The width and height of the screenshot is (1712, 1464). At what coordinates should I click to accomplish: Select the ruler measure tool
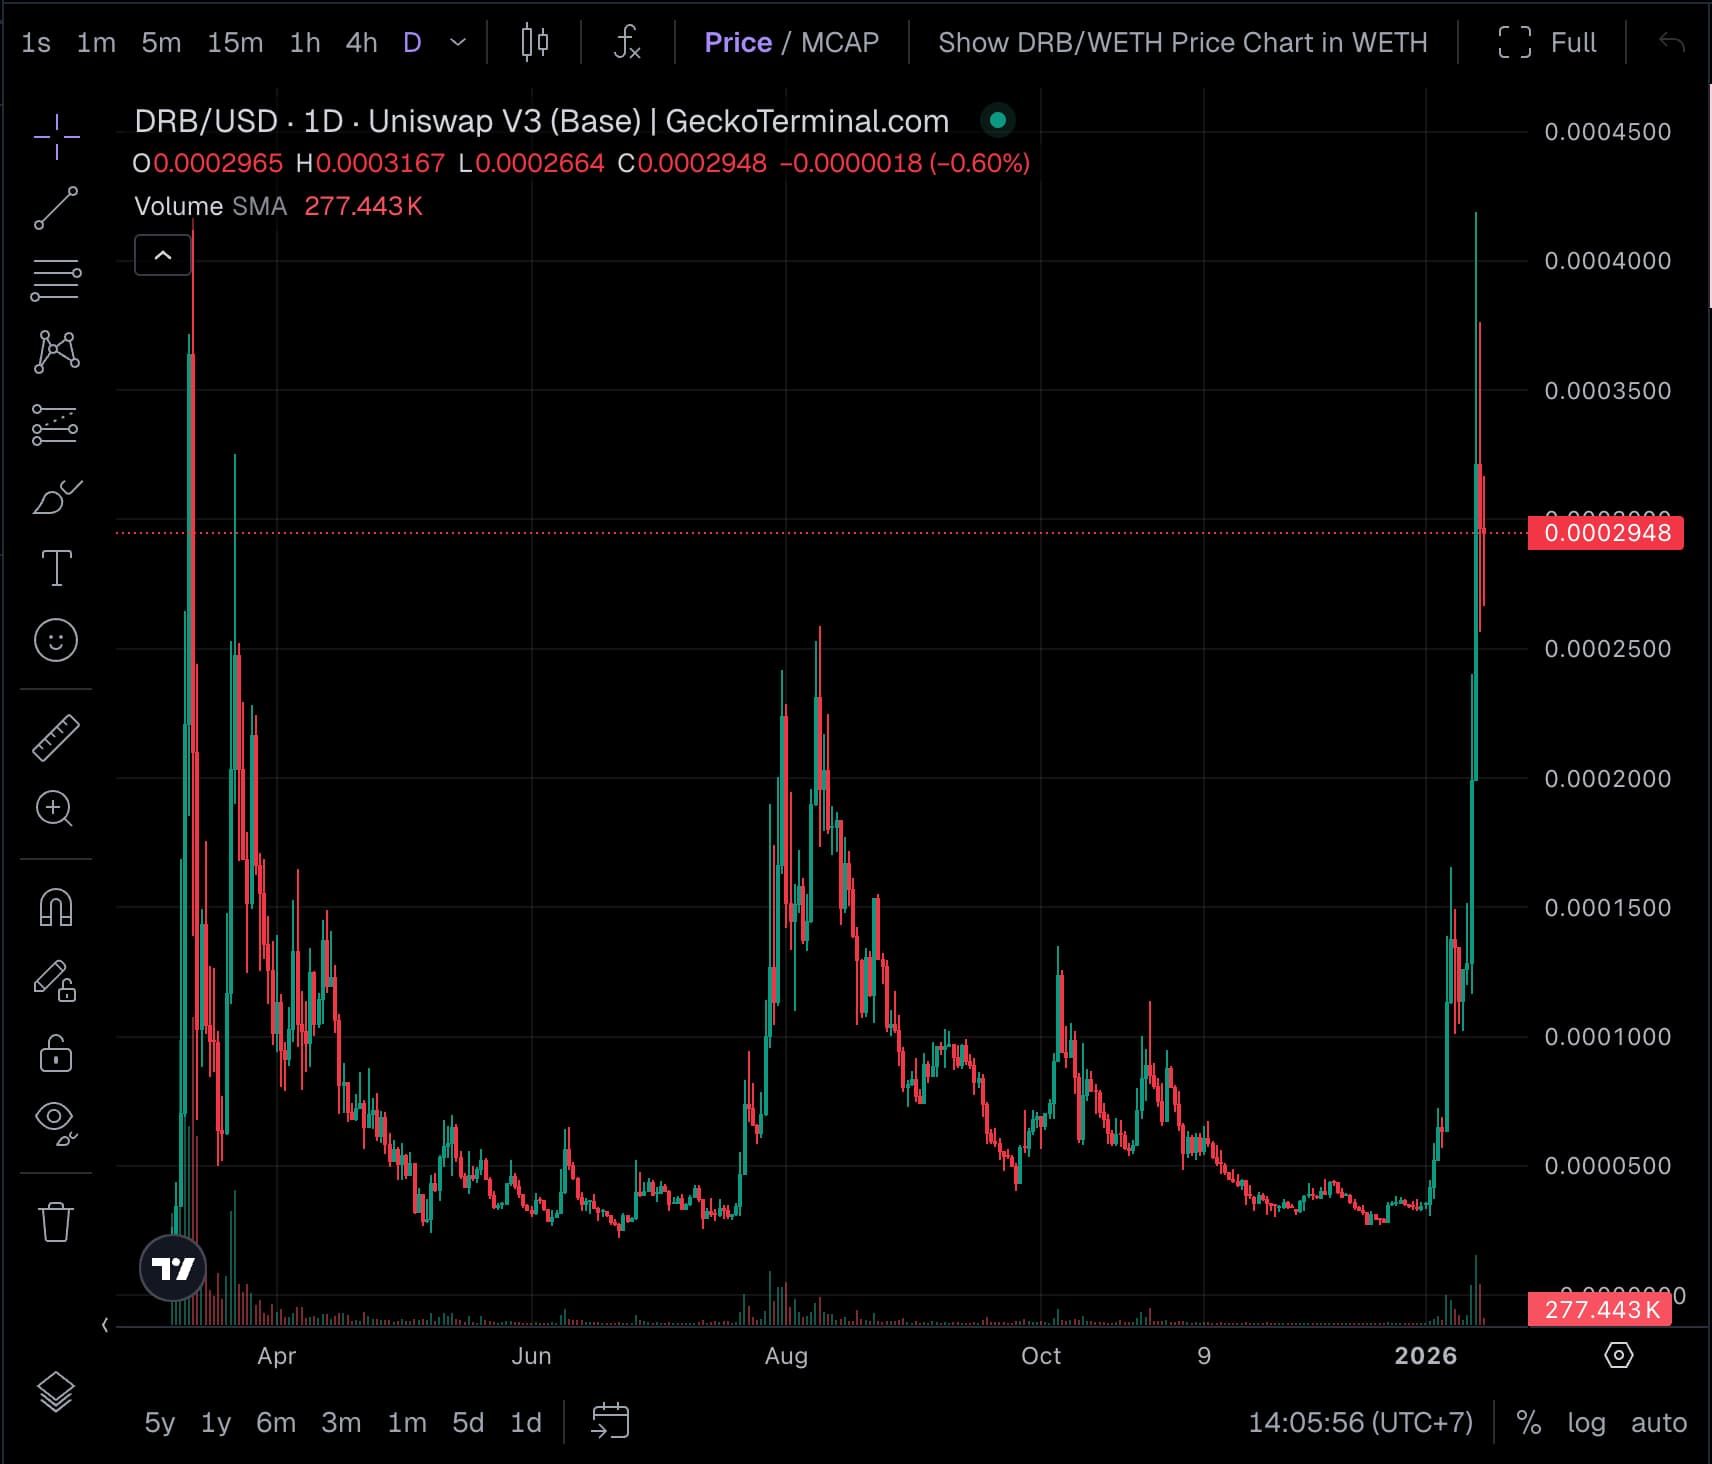56,738
